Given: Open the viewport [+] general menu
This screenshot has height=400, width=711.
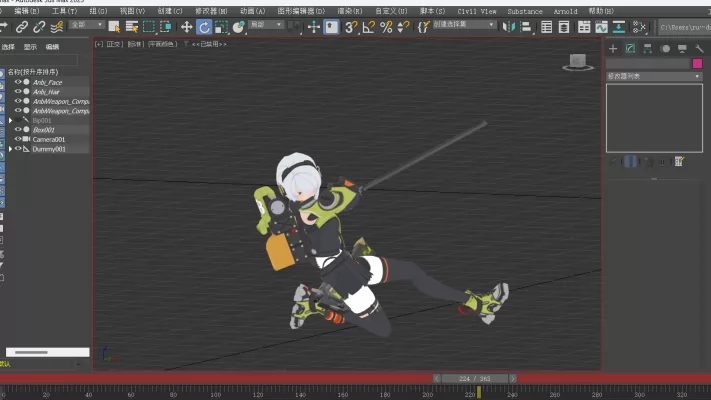Looking at the screenshot, I should [99, 44].
